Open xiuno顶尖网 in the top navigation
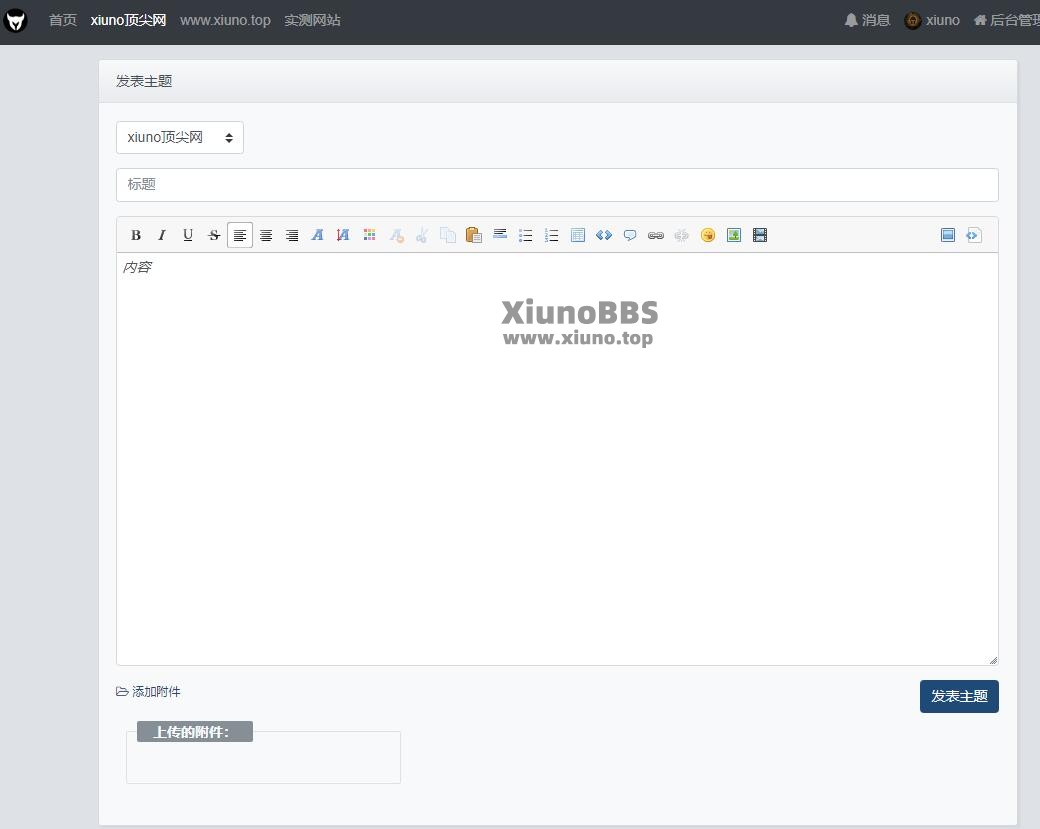 coord(128,21)
